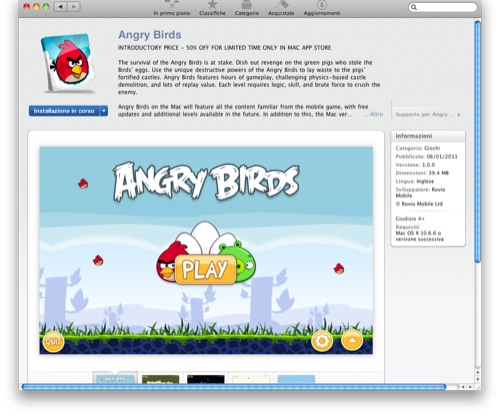Open the dropdown arrow beside Installazione in corso
The width and height of the screenshot is (500, 416).
coord(104,111)
